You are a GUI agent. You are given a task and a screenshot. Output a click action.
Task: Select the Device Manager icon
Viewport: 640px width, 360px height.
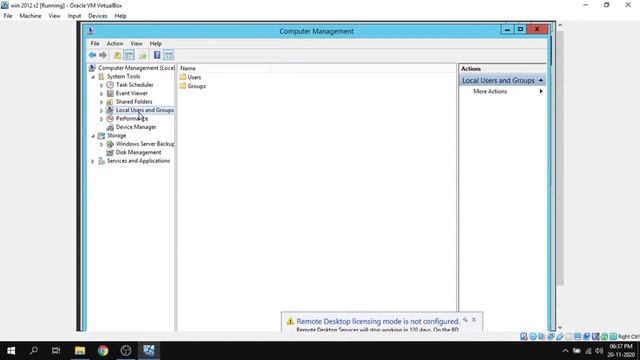click(x=110, y=127)
